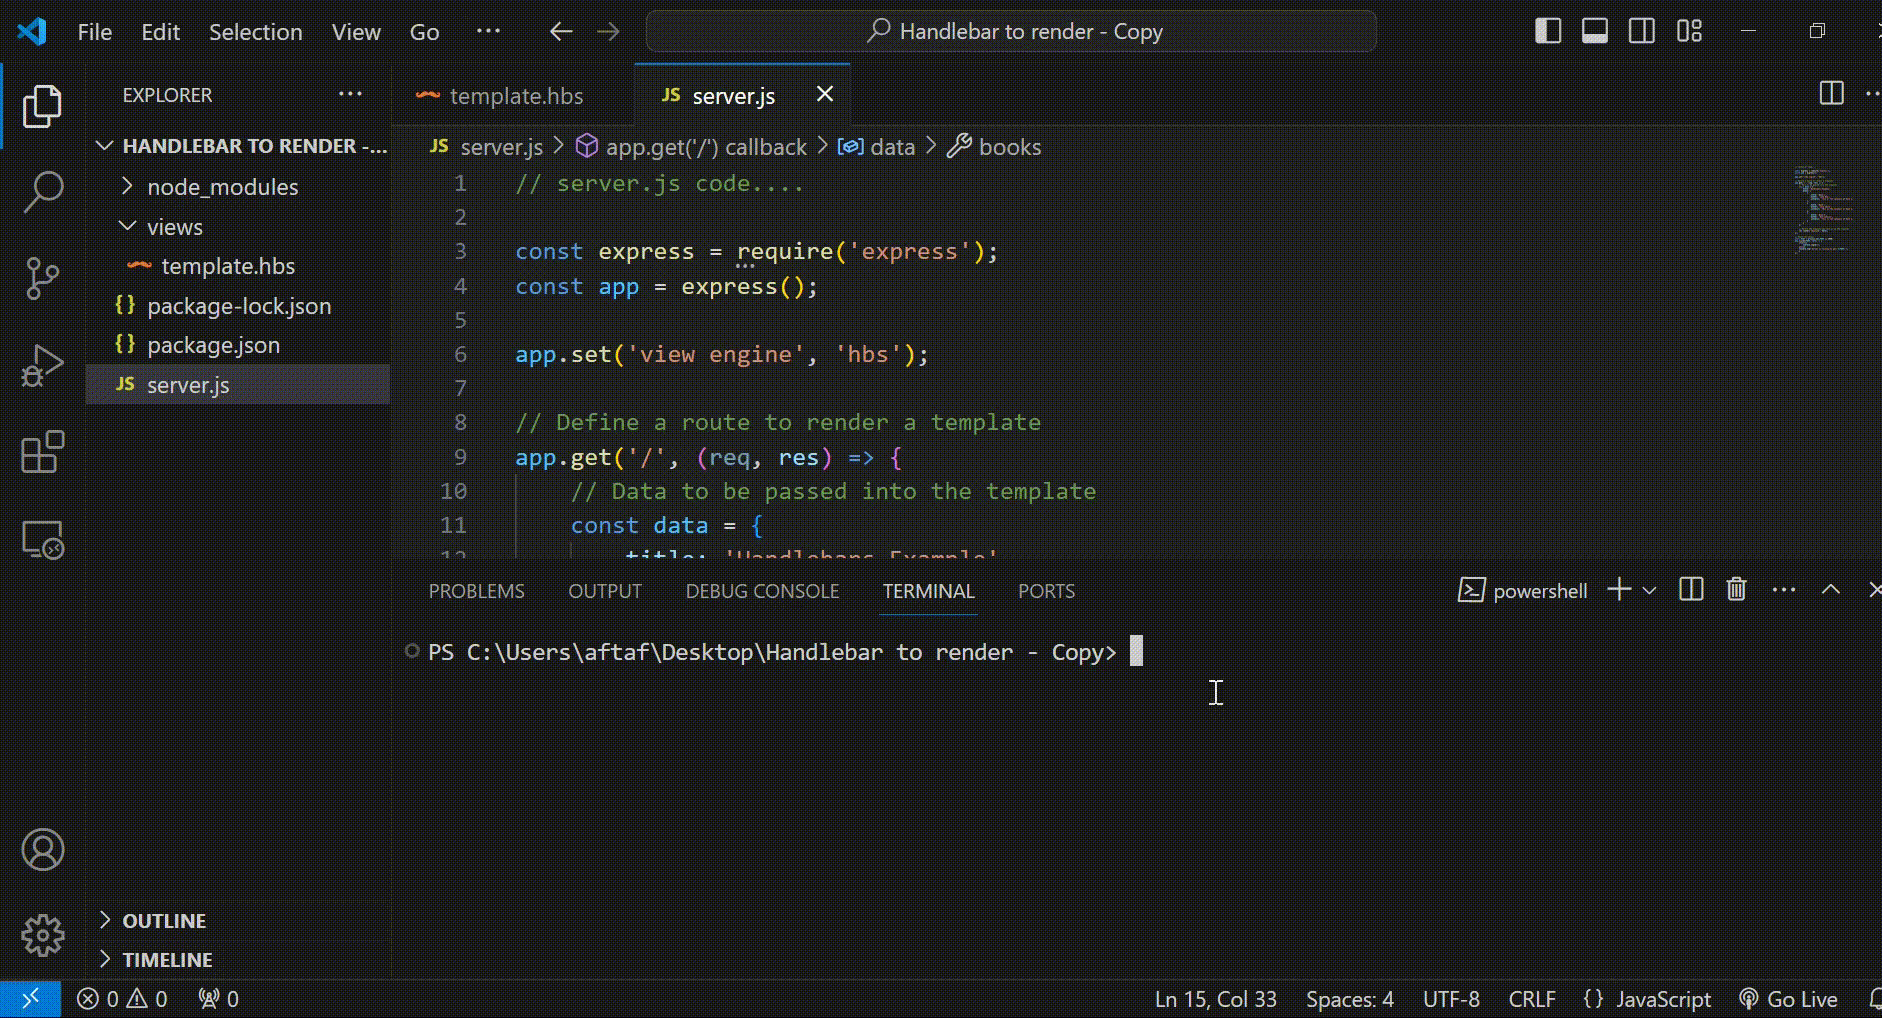Screen dimensions: 1882x1018
Task: Expand the node_modules folder
Action: click(x=222, y=187)
